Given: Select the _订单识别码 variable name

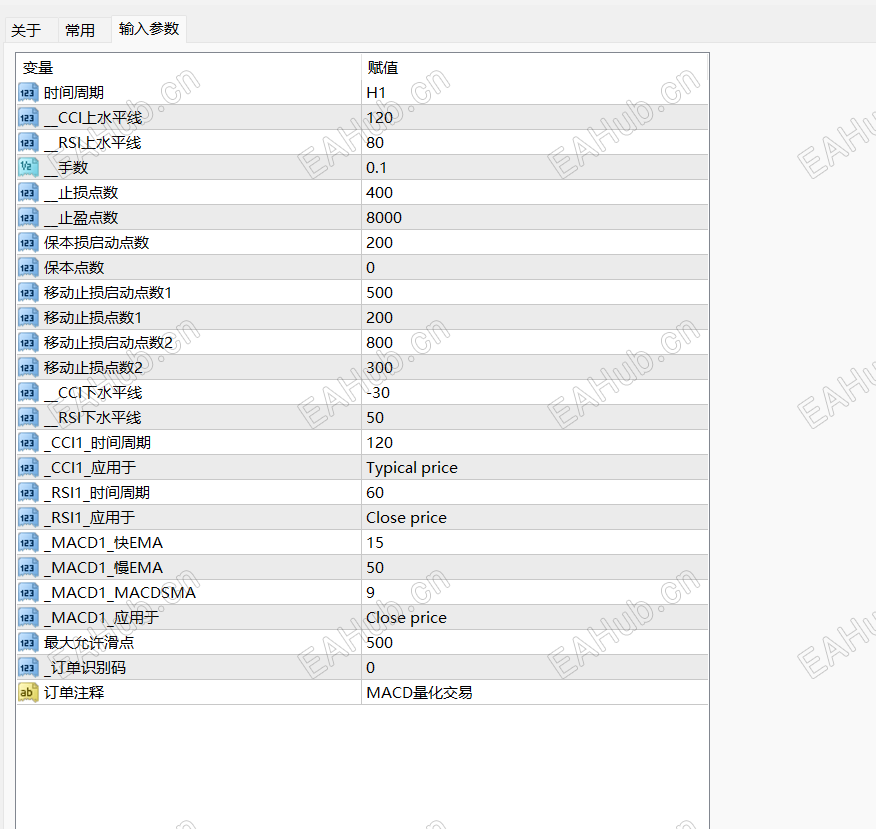Looking at the screenshot, I should pos(85,668).
